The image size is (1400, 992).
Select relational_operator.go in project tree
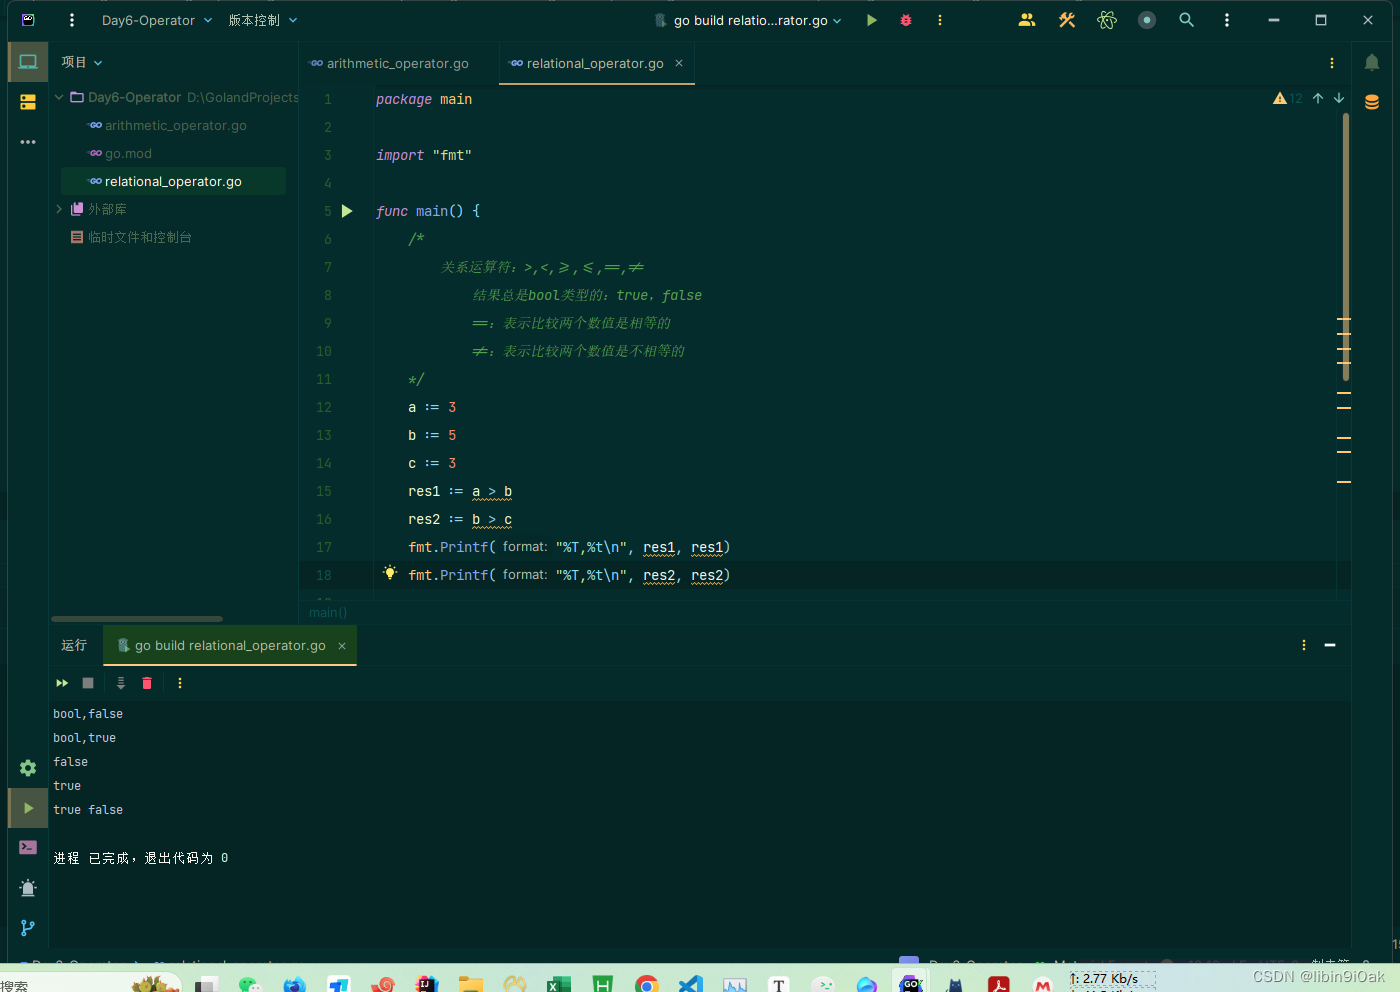coord(173,181)
